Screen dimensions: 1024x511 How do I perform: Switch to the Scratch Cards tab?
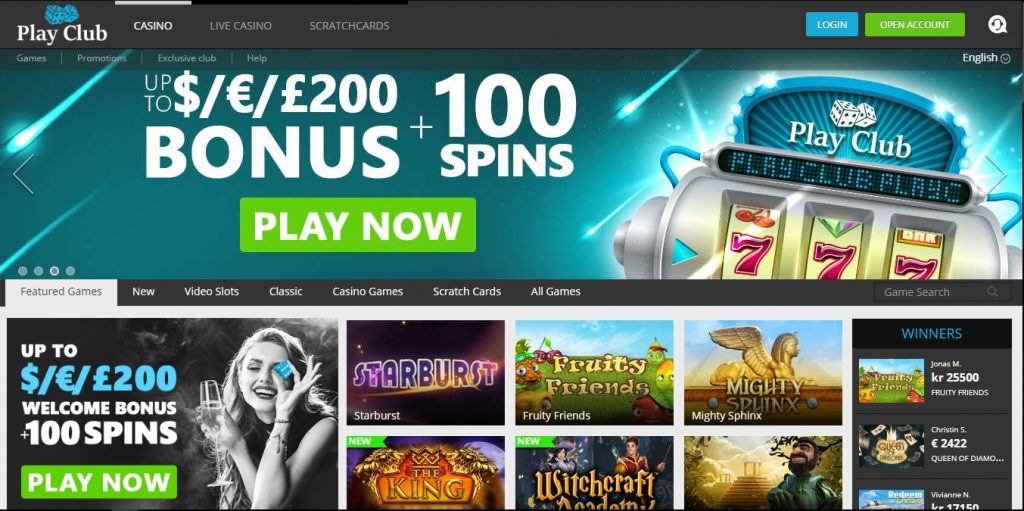[x=467, y=291]
